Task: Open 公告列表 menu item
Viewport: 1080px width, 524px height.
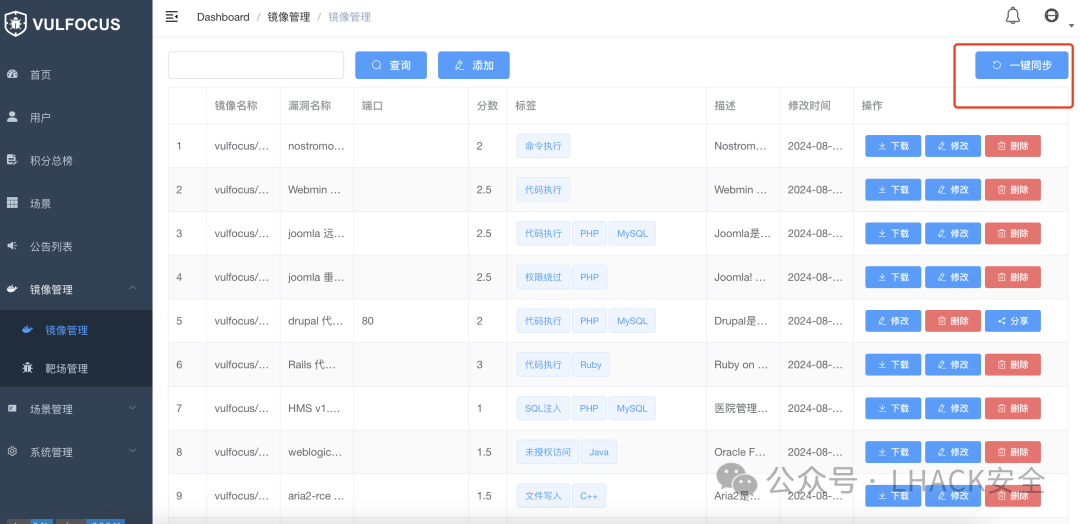Action: [x=76, y=246]
